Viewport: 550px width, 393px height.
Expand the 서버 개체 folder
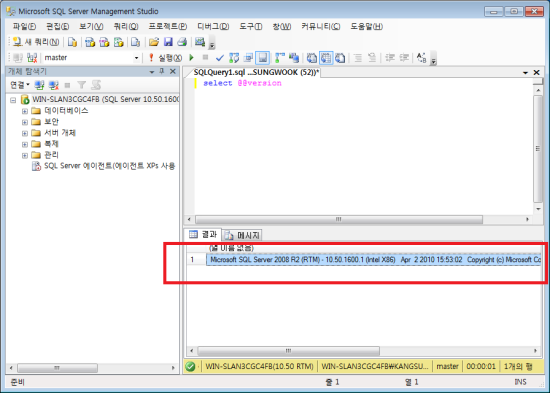pos(25,133)
